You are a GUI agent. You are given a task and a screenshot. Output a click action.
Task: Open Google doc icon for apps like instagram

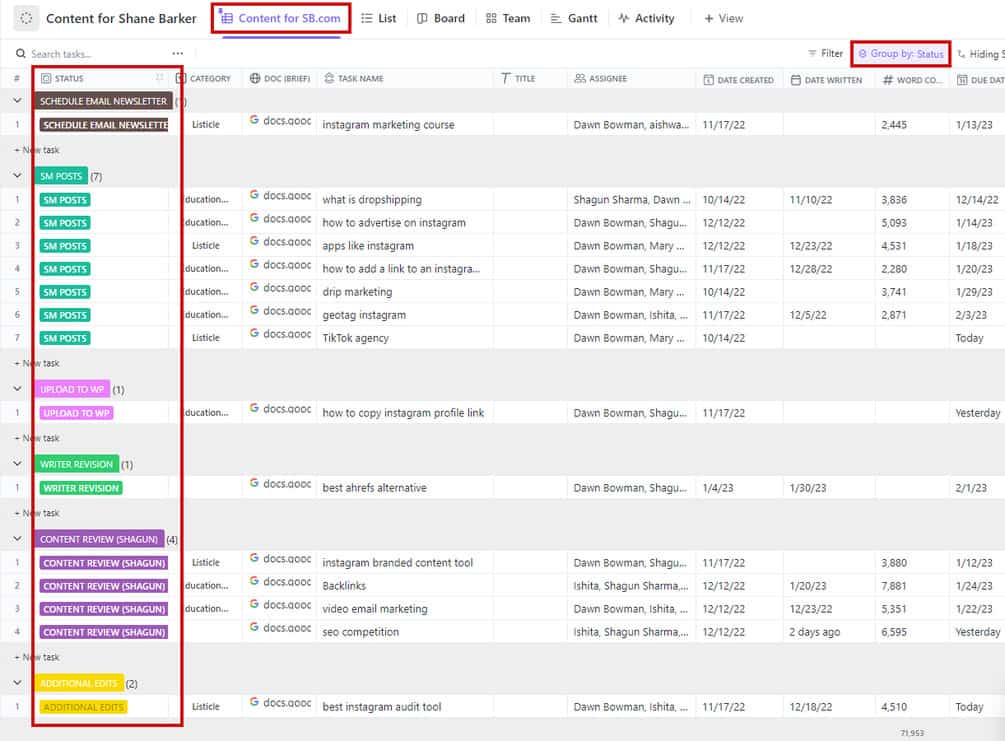click(x=254, y=241)
